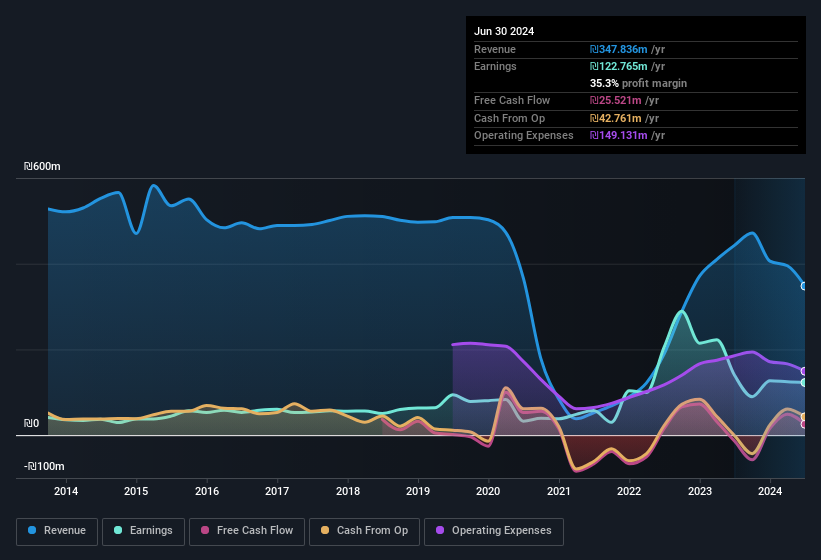Click the Jun 30 2024 tooltip date

pyautogui.click(x=504, y=31)
